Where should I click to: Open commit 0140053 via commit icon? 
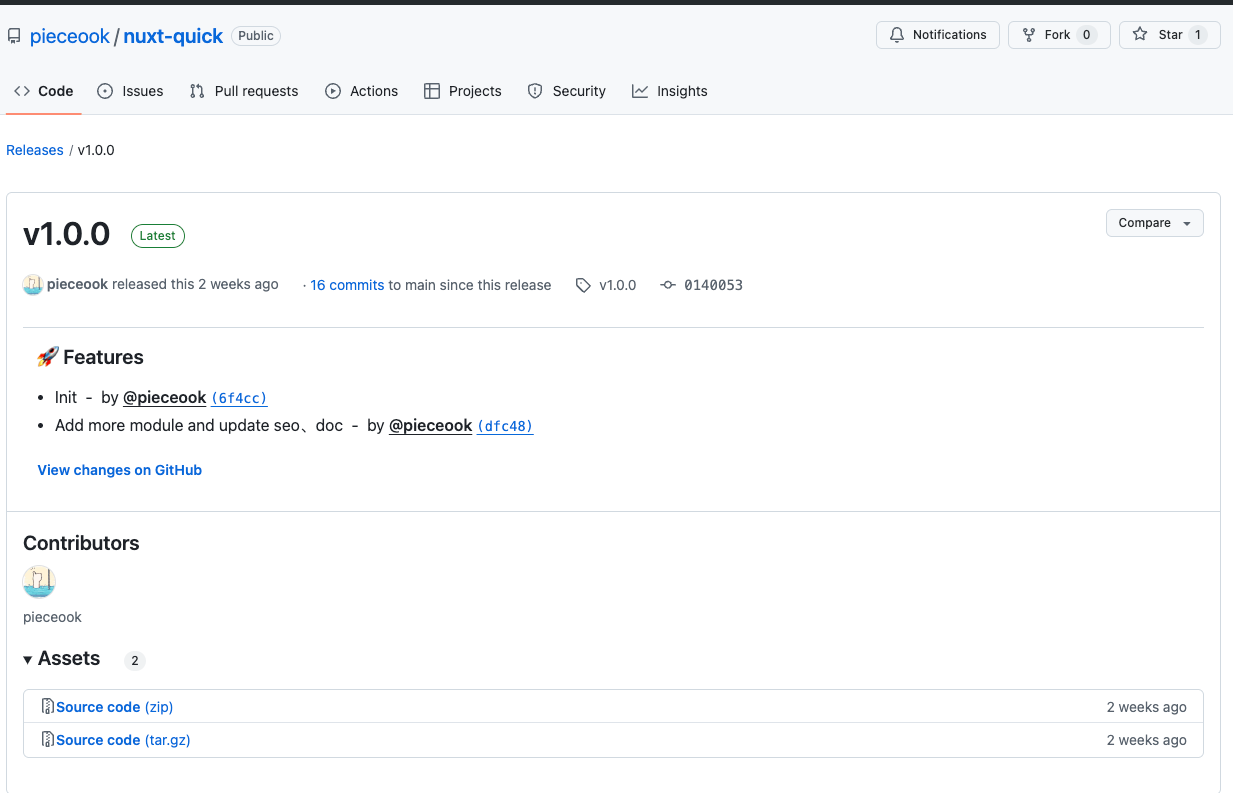[668, 285]
